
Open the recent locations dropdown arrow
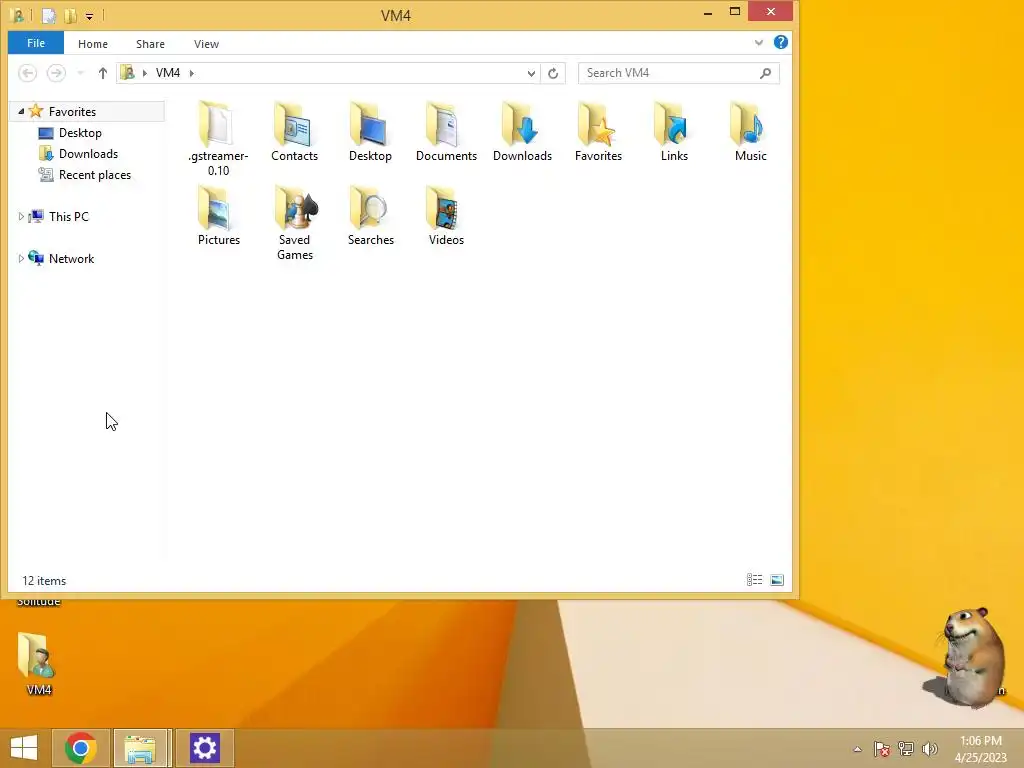[80, 73]
